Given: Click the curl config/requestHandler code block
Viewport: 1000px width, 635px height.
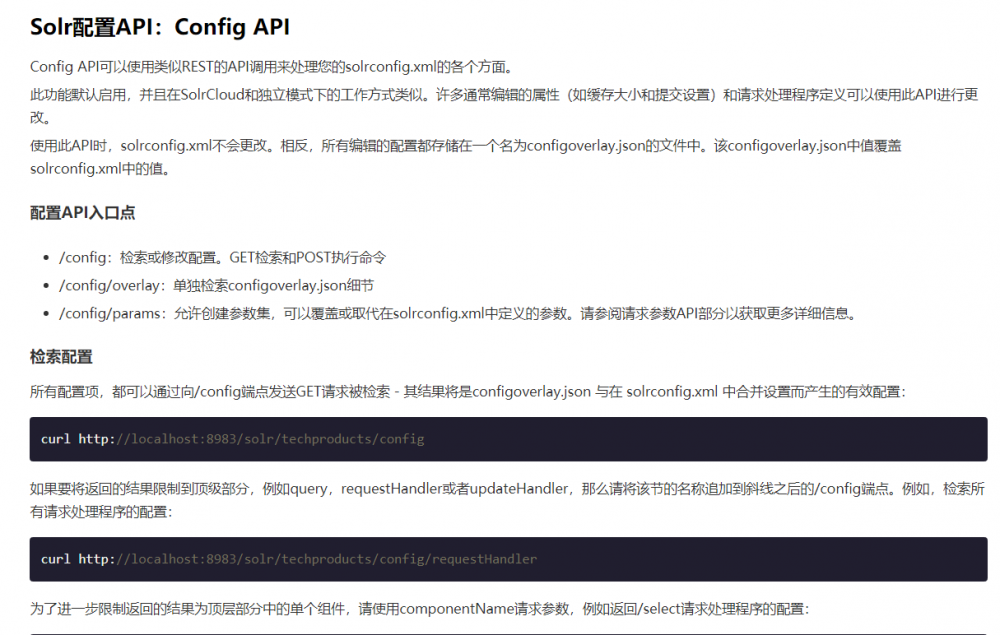Looking at the screenshot, I should [508, 559].
